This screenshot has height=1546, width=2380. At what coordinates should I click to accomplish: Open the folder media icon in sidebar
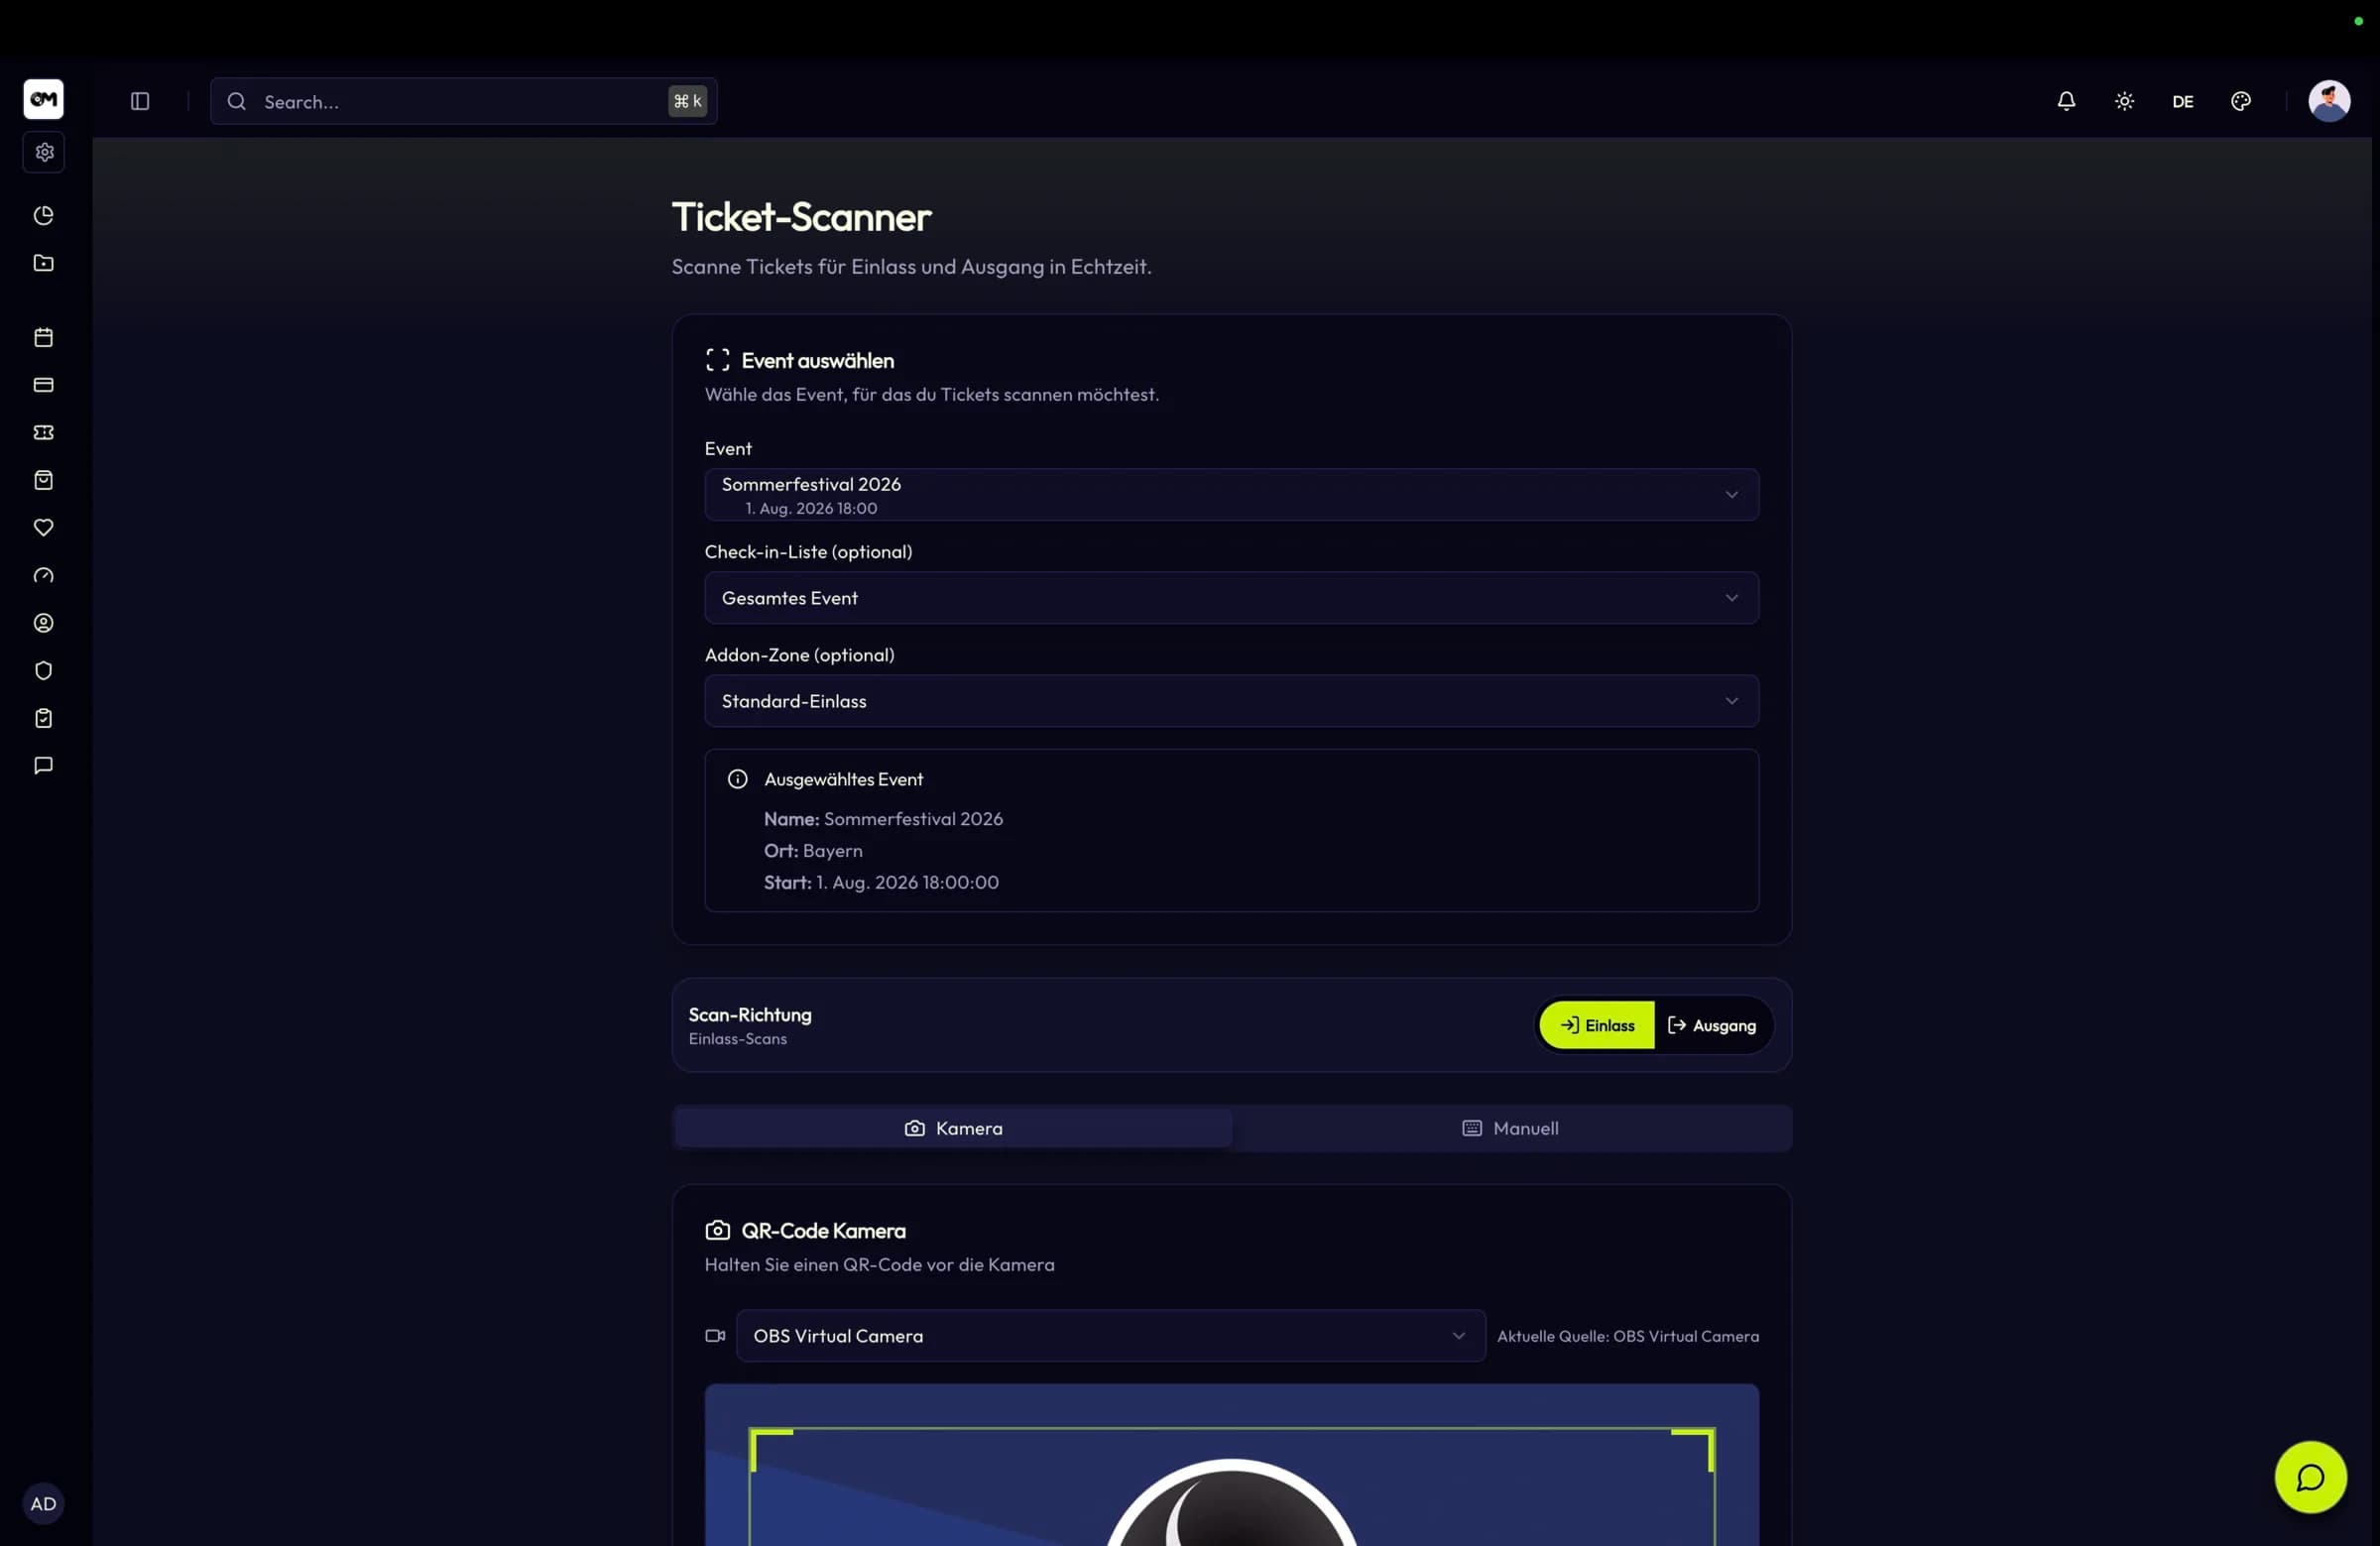[43, 263]
